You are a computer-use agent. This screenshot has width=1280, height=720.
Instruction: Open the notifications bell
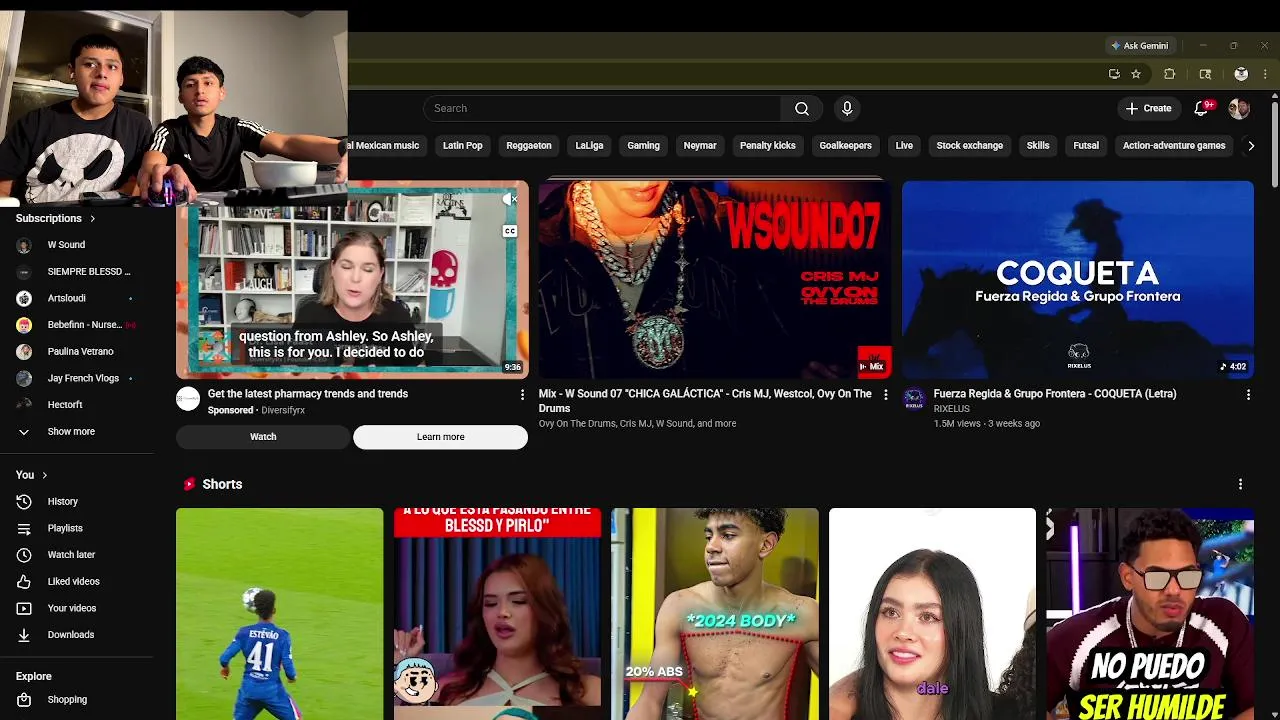pyautogui.click(x=1201, y=108)
